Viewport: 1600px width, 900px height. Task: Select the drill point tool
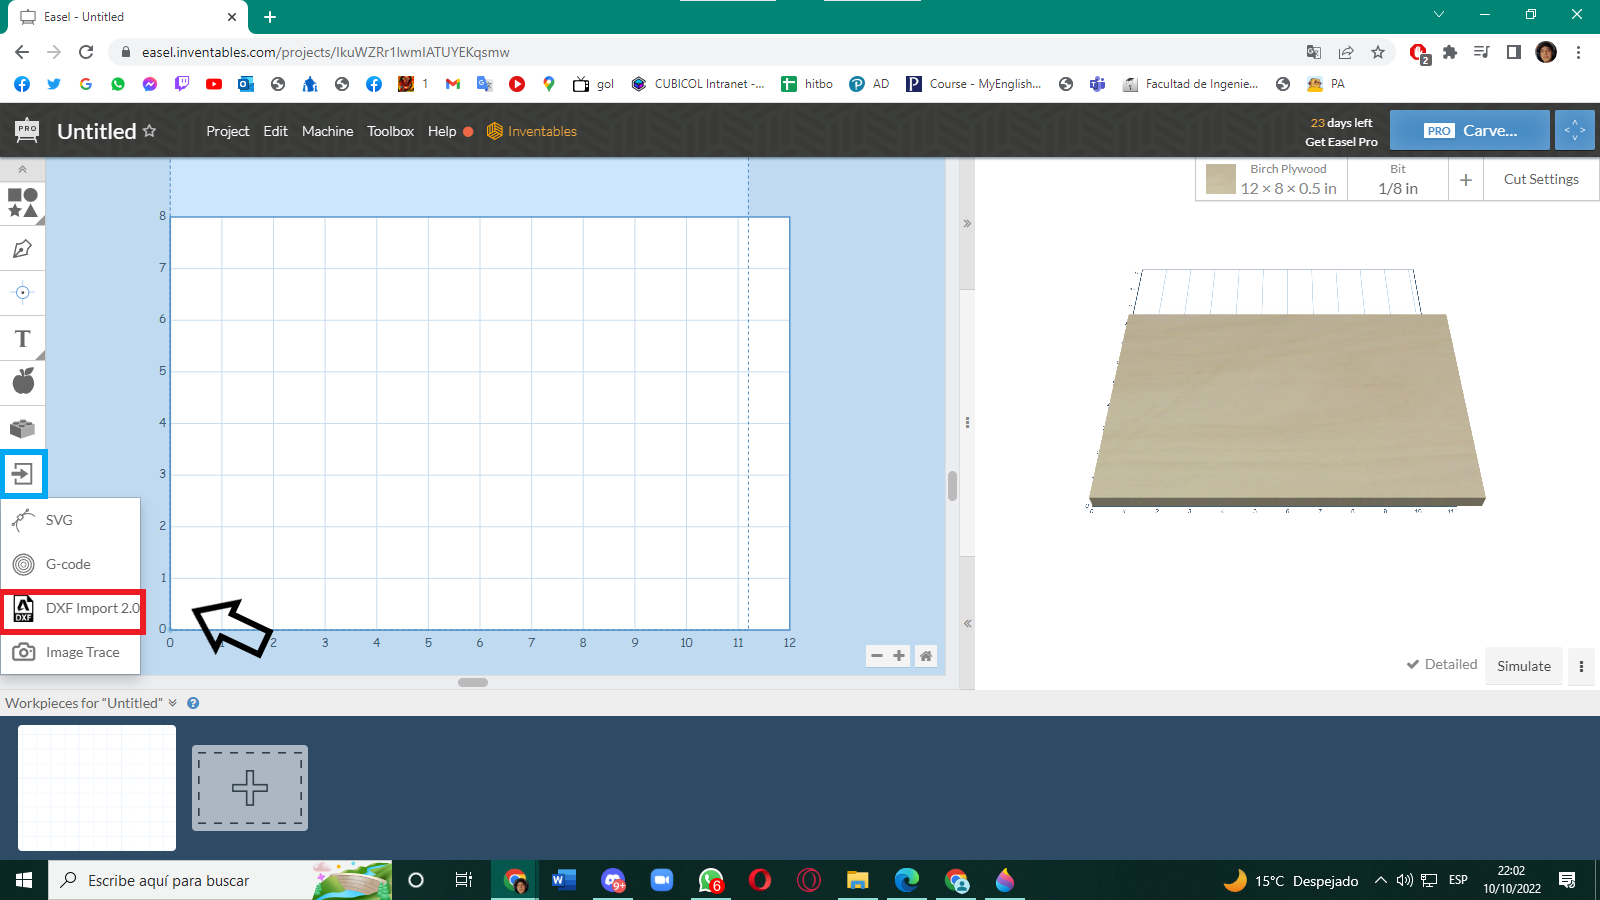coord(22,293)
